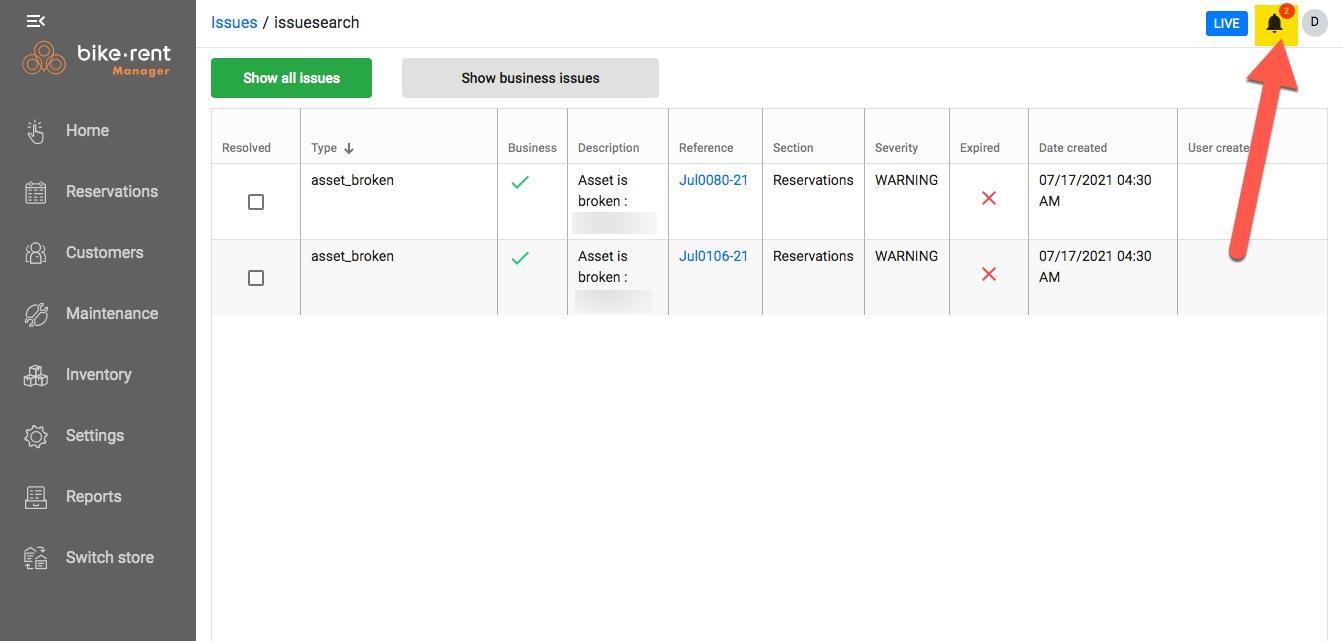Screen dimensions: 1343x641
Task: Switch store using sidebar option
Action: click(x=109, y=557)
